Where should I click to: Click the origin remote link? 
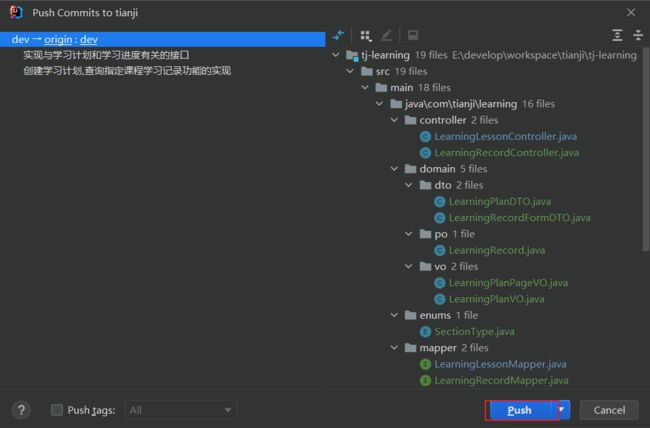[58, 39]
